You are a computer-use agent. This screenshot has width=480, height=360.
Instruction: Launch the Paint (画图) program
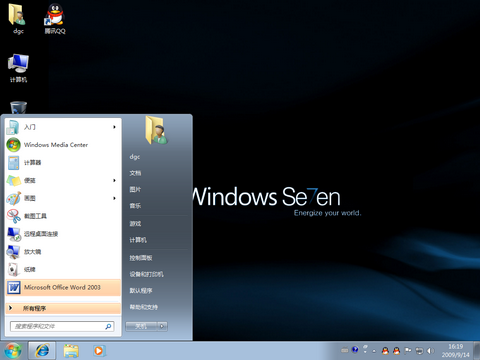coord(63,198)
